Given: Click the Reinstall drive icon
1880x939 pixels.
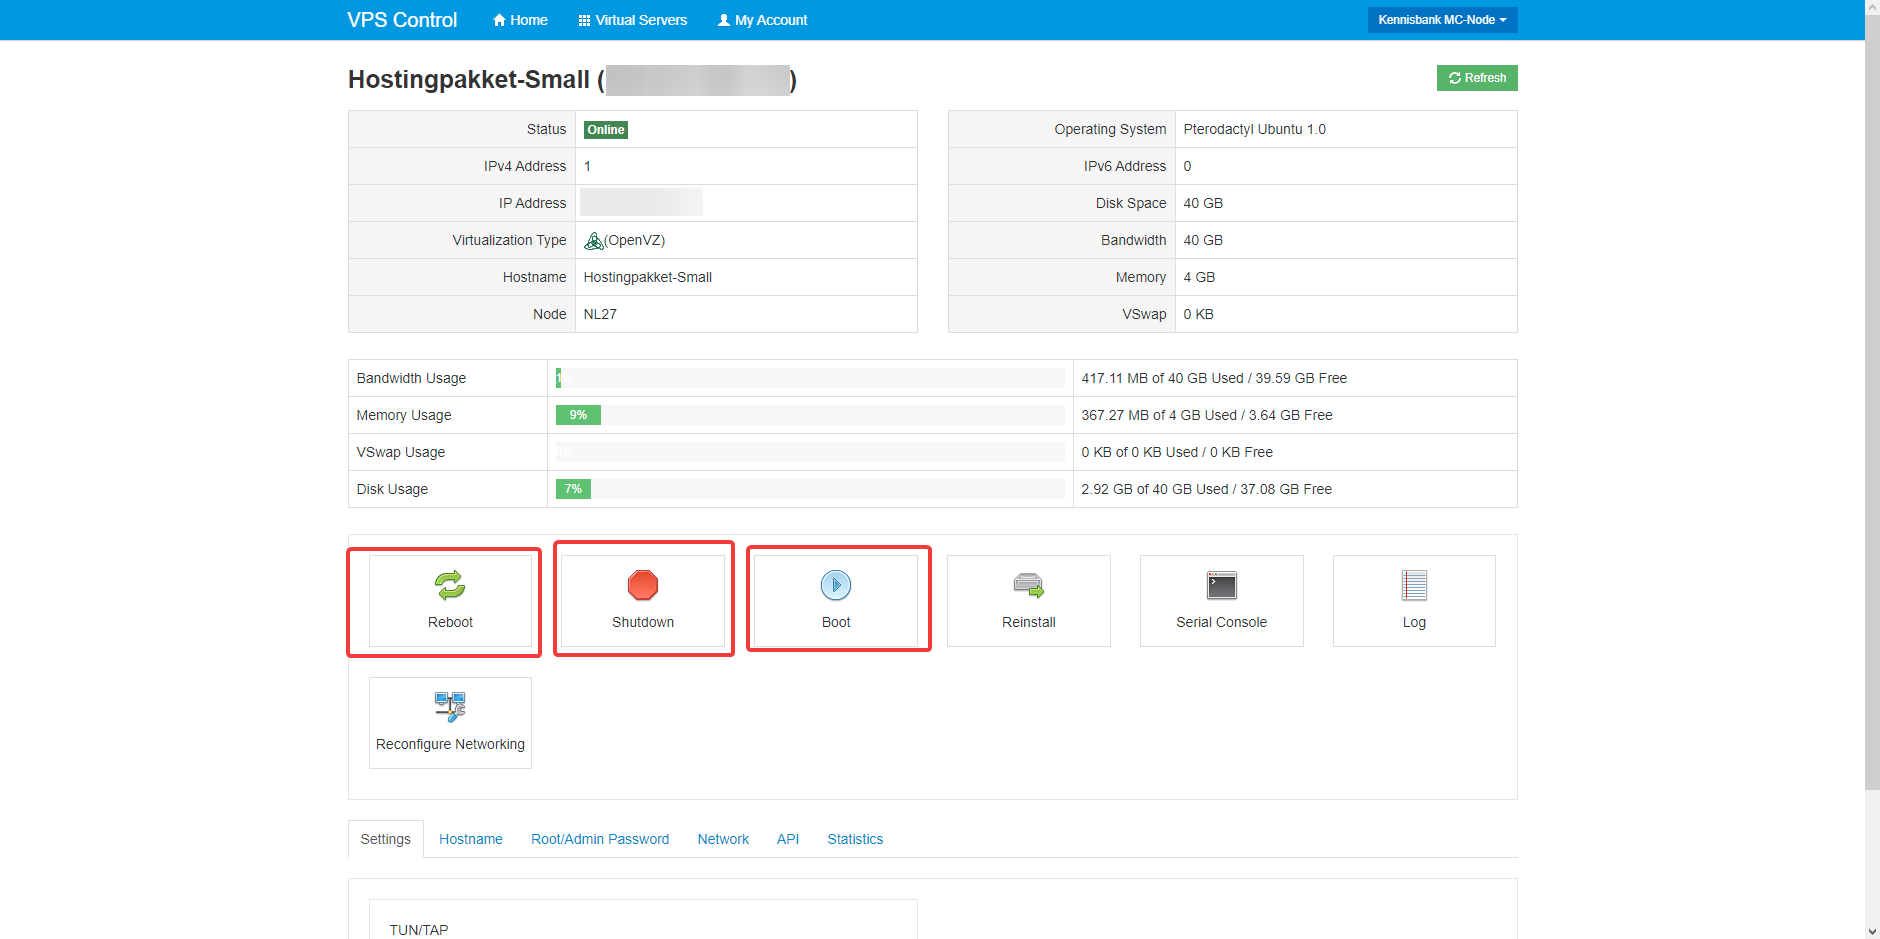Looking at the screenshot, I should 1028,585.
